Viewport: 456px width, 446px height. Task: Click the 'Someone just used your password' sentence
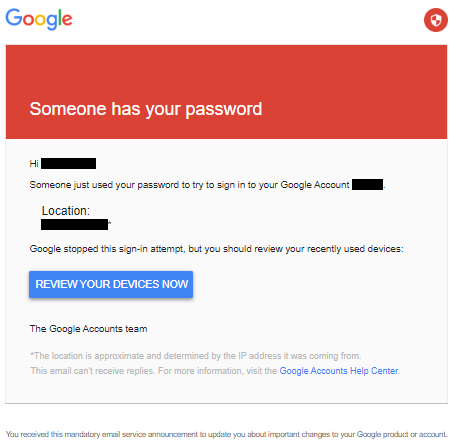(x=189, y=185)
